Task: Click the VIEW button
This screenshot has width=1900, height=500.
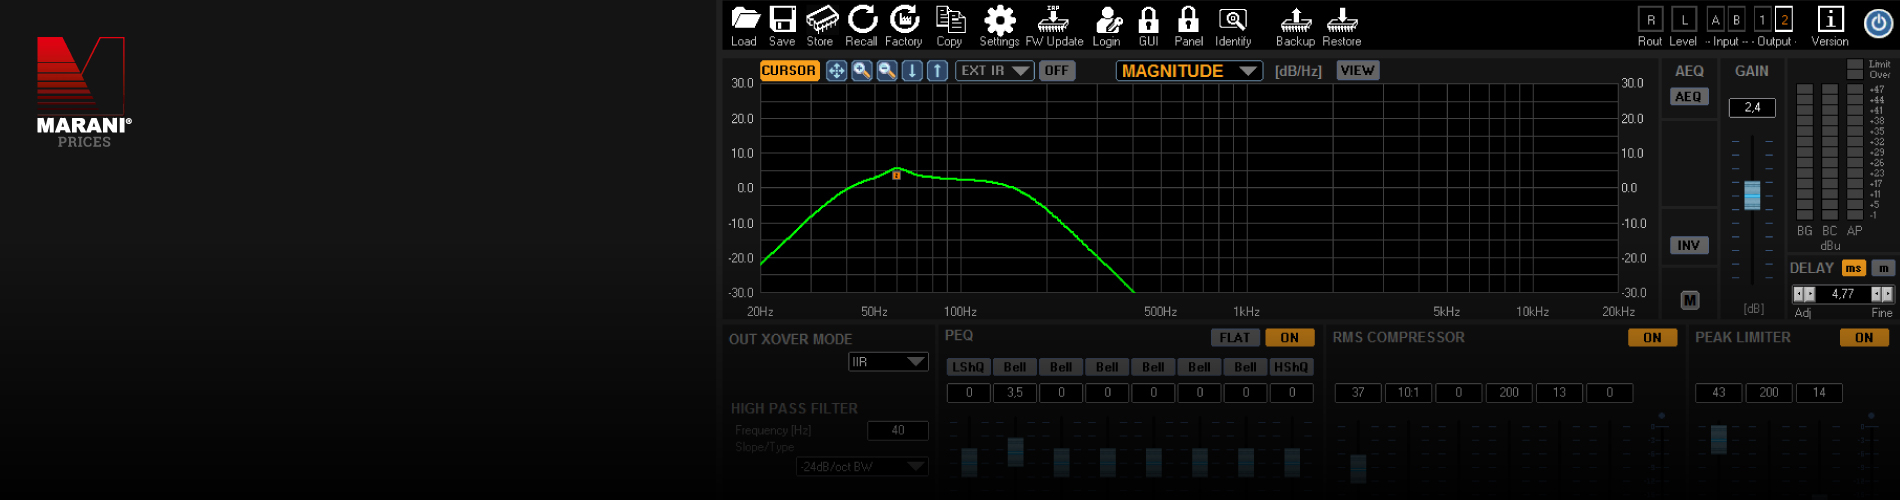Action: 1357,71
